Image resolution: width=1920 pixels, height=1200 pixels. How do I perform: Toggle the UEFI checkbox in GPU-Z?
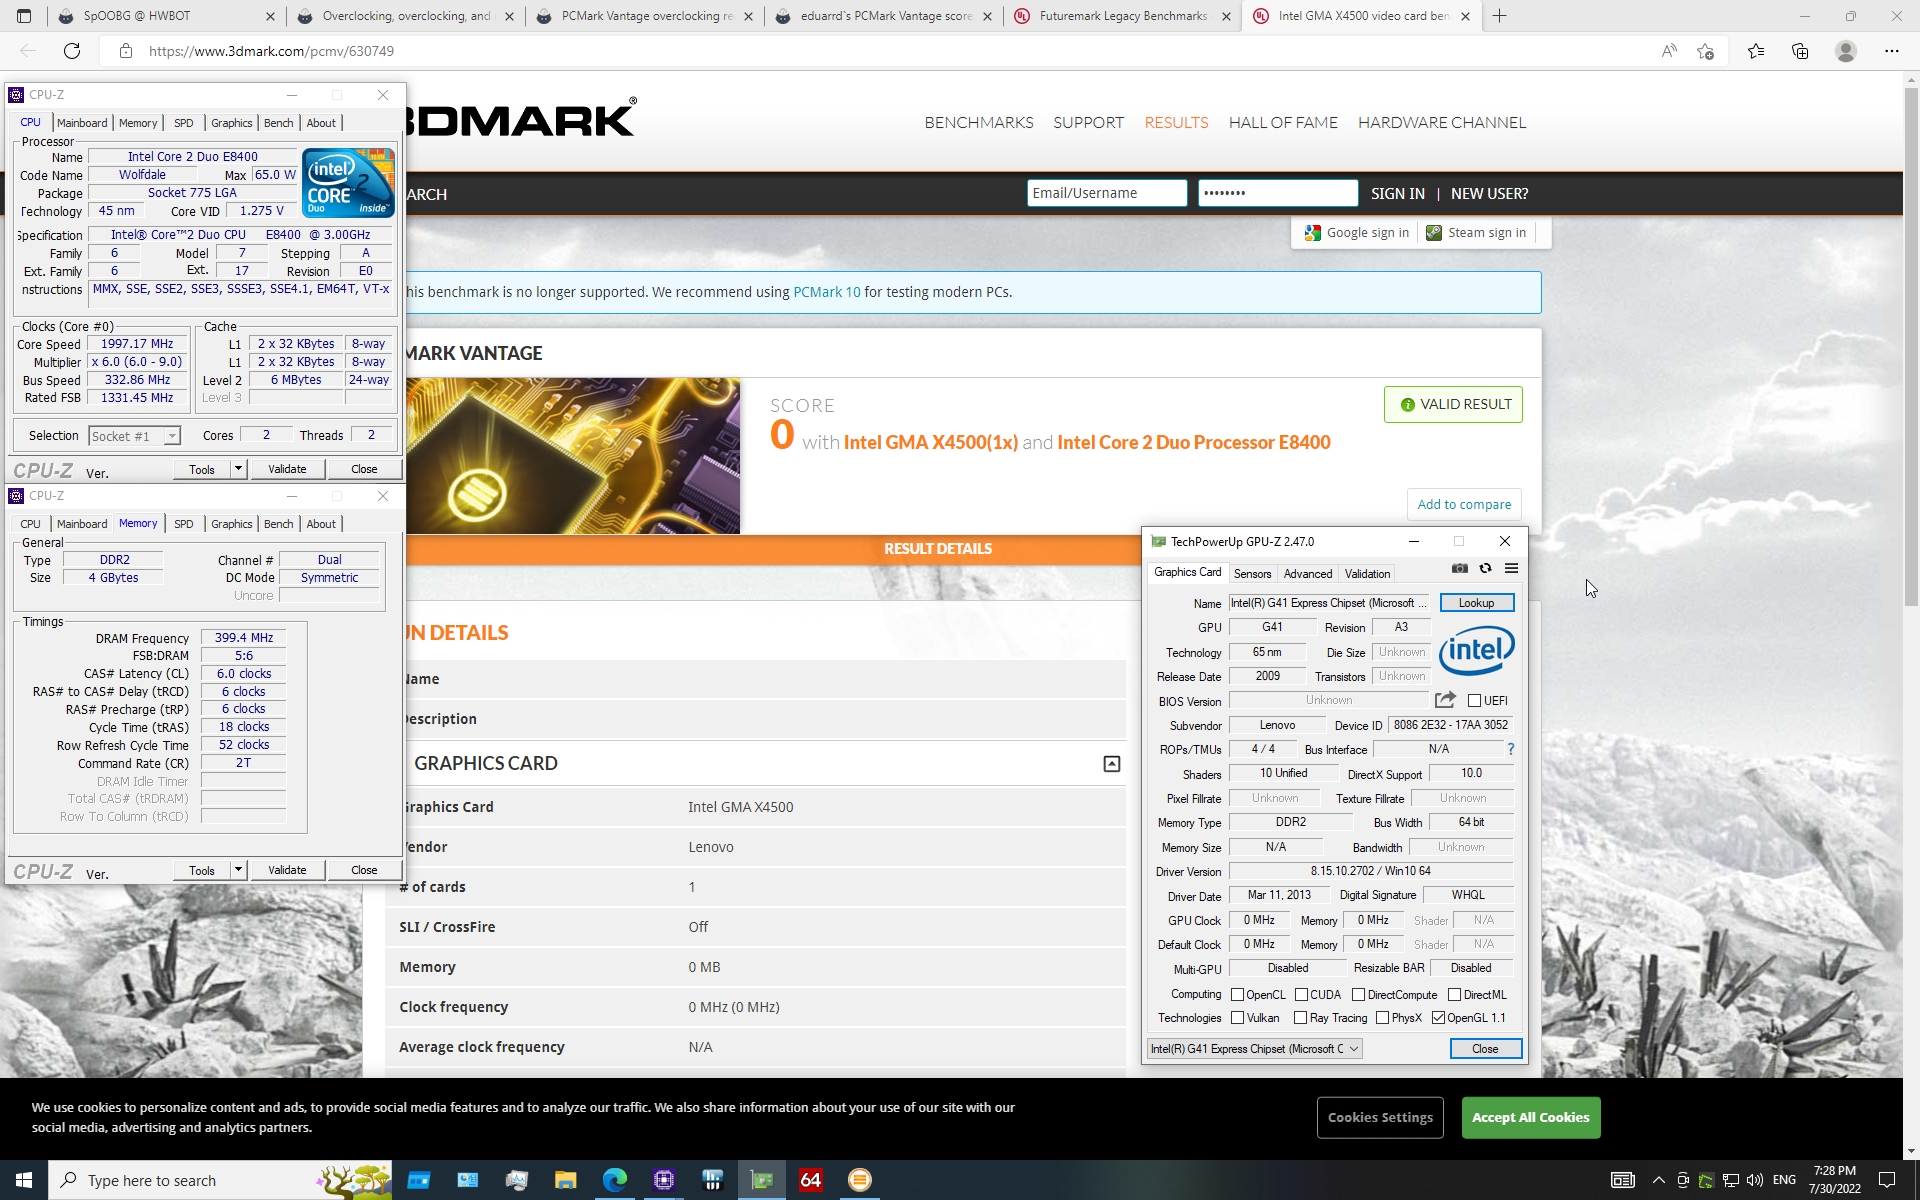1474,701
